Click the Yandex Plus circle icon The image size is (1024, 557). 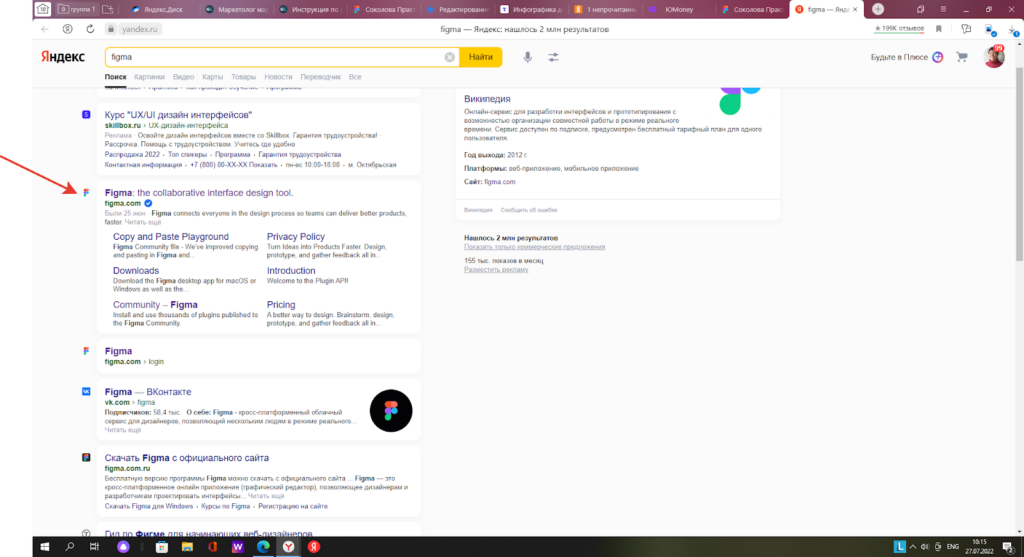click(x=938, y=57)
